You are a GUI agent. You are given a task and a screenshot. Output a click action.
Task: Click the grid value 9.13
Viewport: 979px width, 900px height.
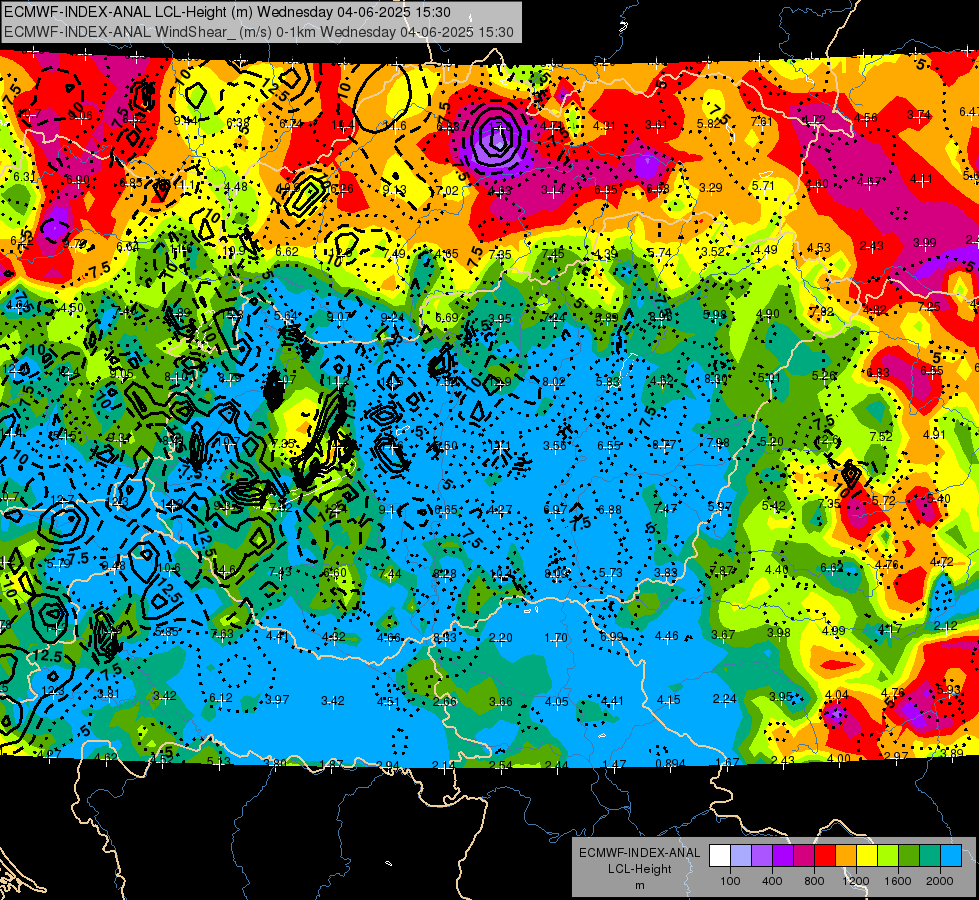tap(394, 190)
